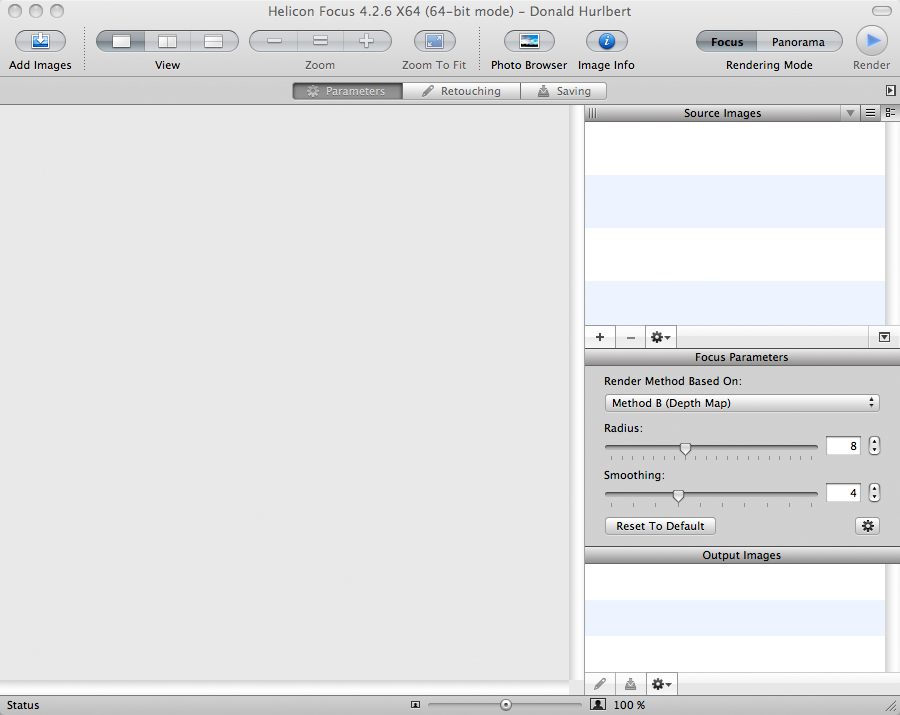Image resolution: width=900 pixels, height=715 pixels.
Task: Adjust the status bar zoom slider
Action: pyautogui.click(x=505, y=705)
